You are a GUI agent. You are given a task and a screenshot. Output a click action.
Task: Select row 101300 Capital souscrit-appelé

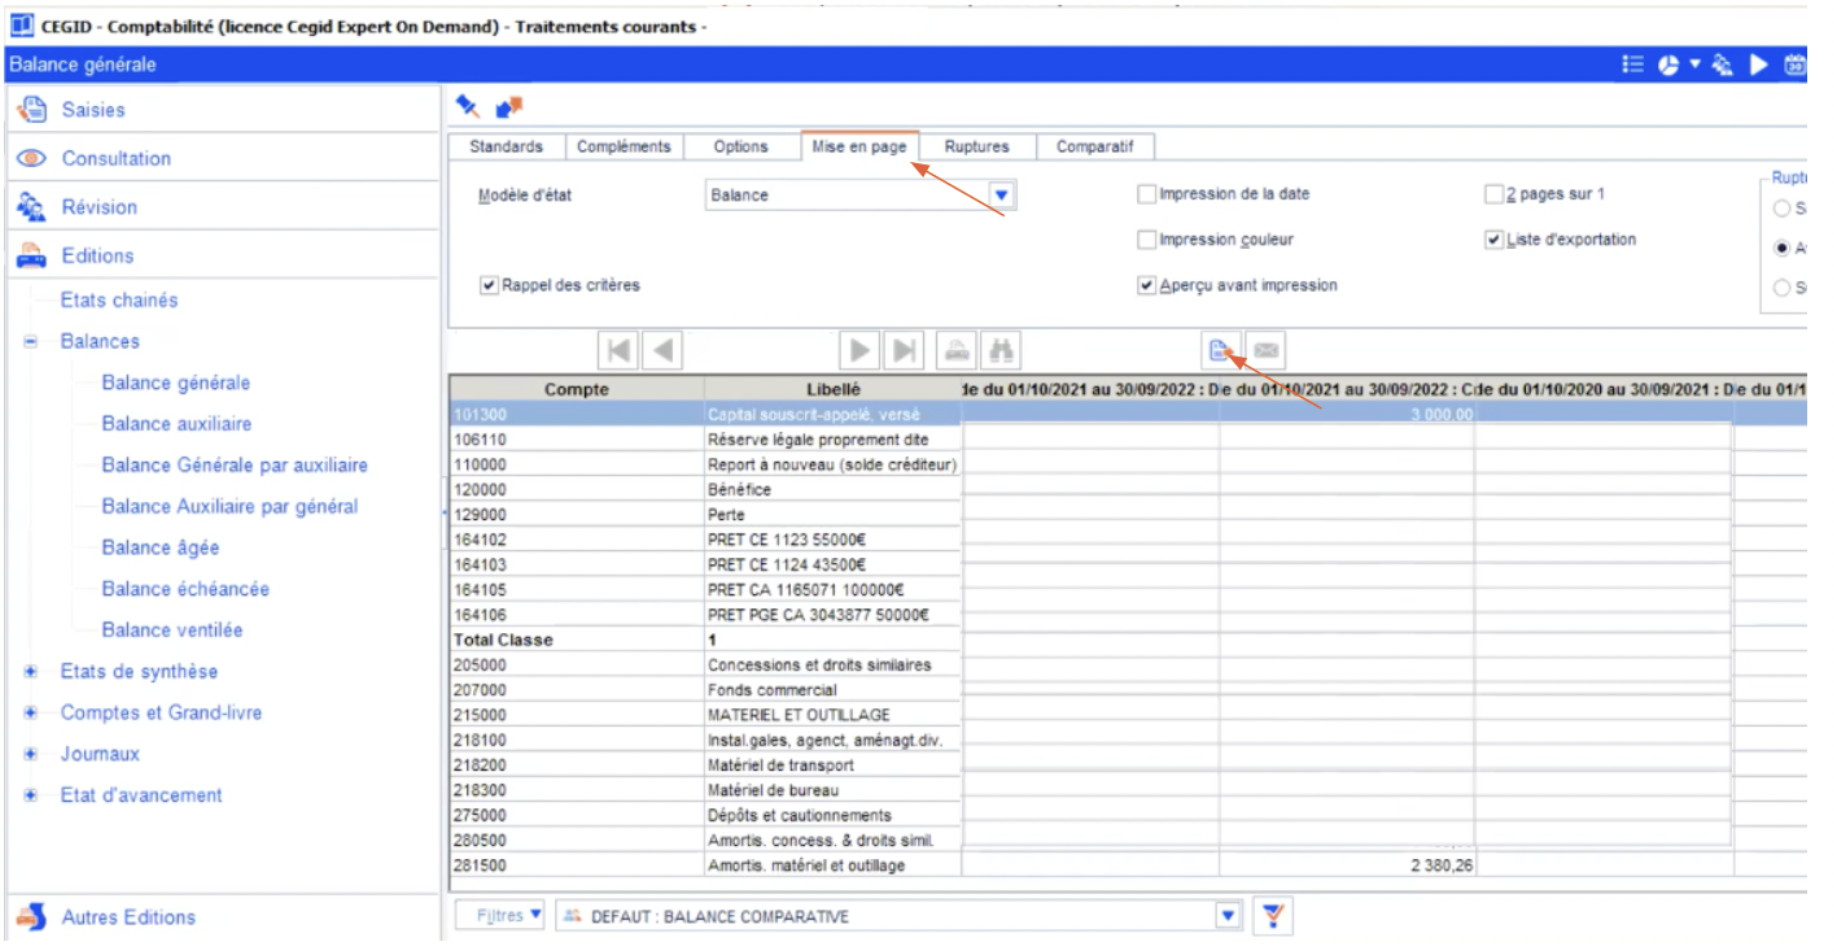1128,414
